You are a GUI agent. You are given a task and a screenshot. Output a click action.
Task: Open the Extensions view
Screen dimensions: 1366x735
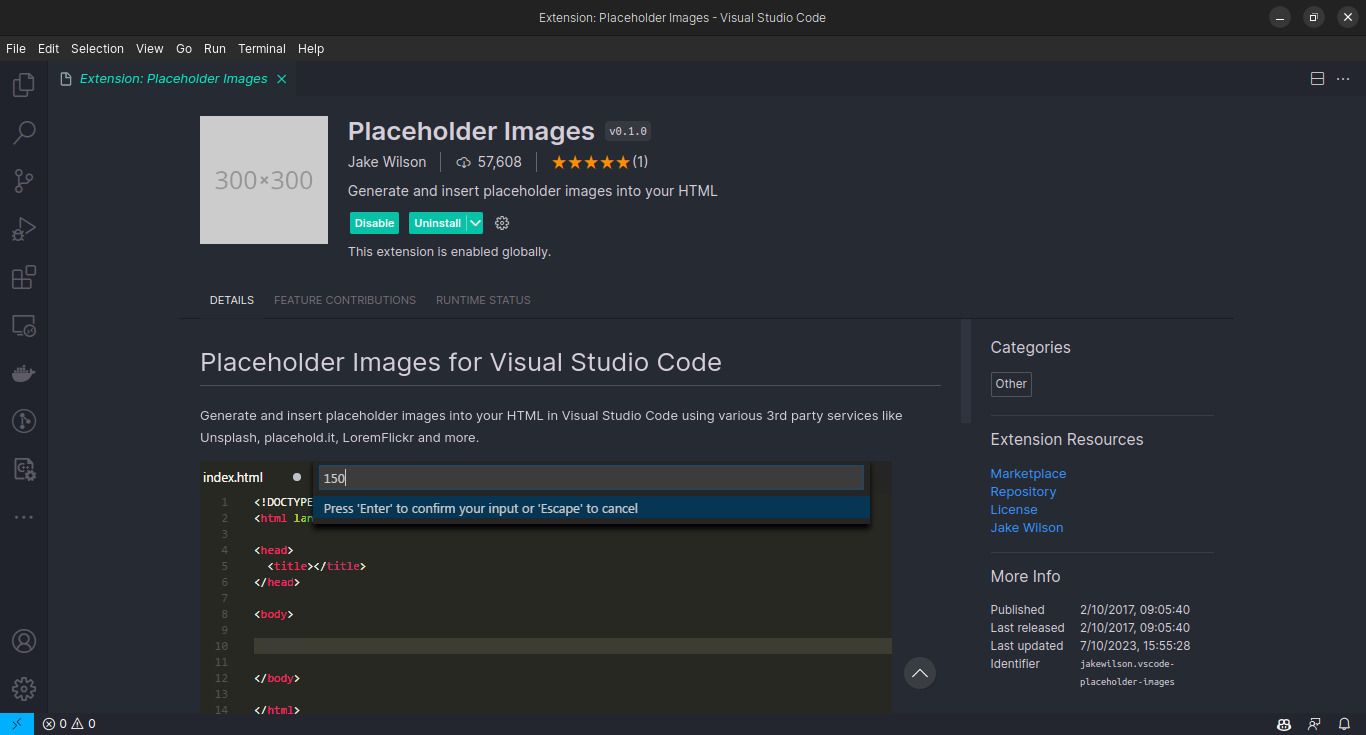pyautogui.click(x=23, y=277)
